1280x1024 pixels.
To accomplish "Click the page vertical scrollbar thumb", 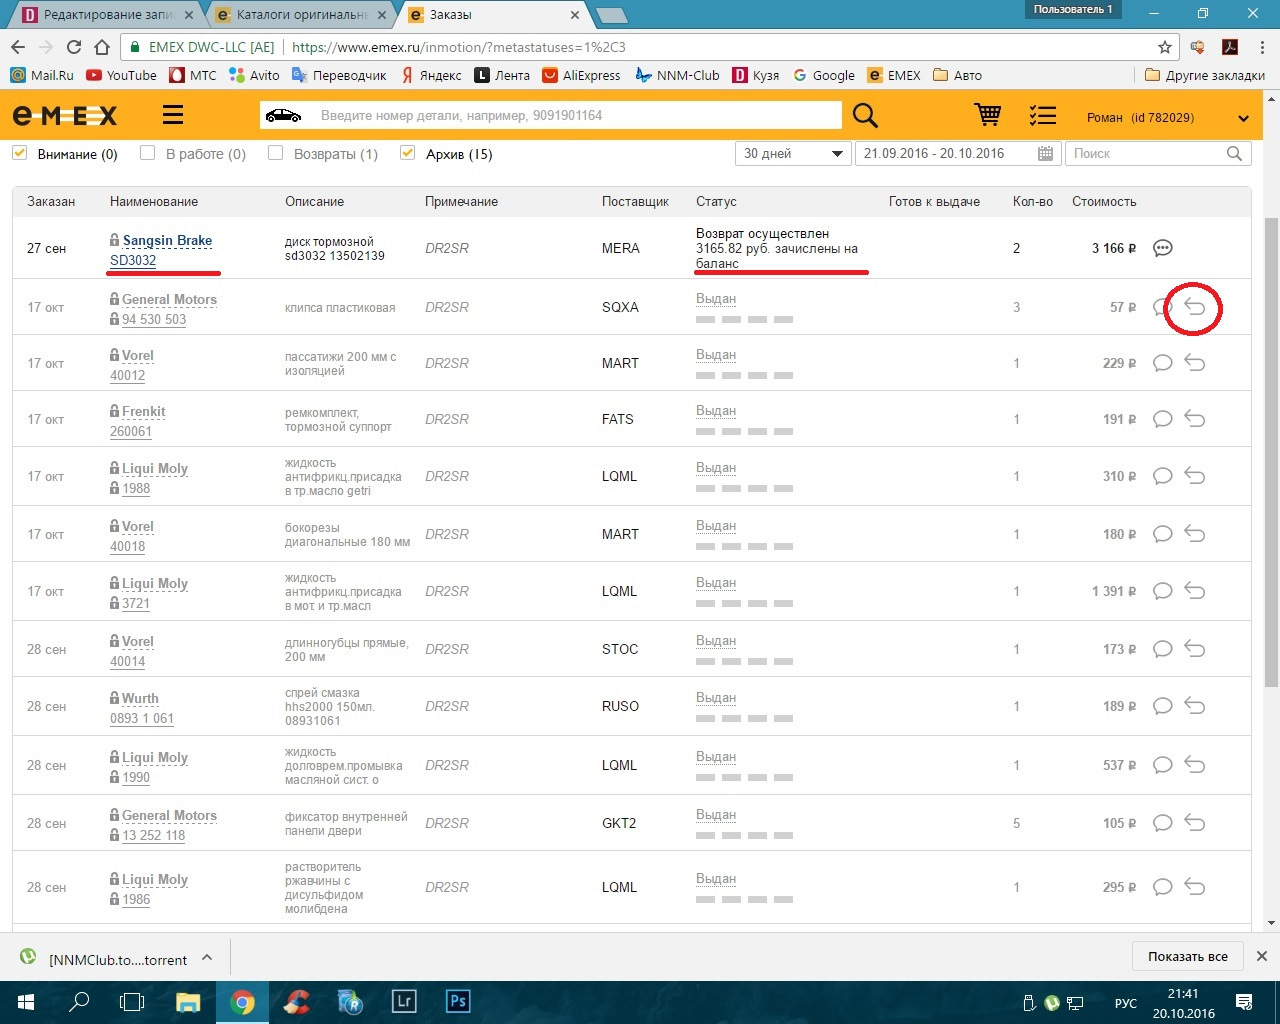I will coord(1271,451).
